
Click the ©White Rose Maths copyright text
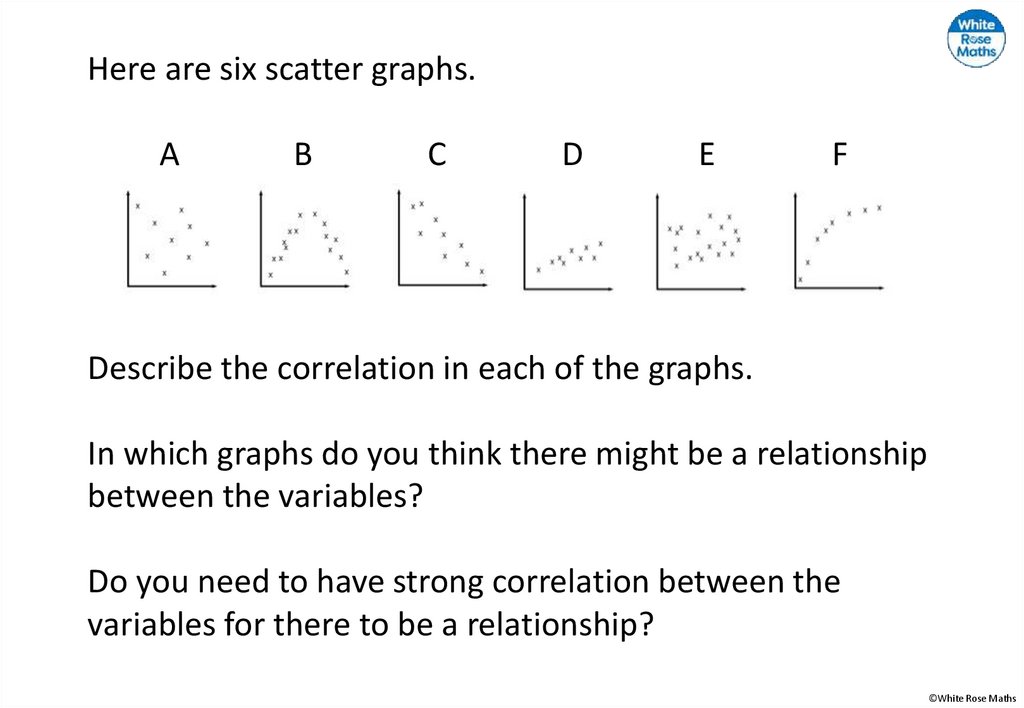coord(972,698)
